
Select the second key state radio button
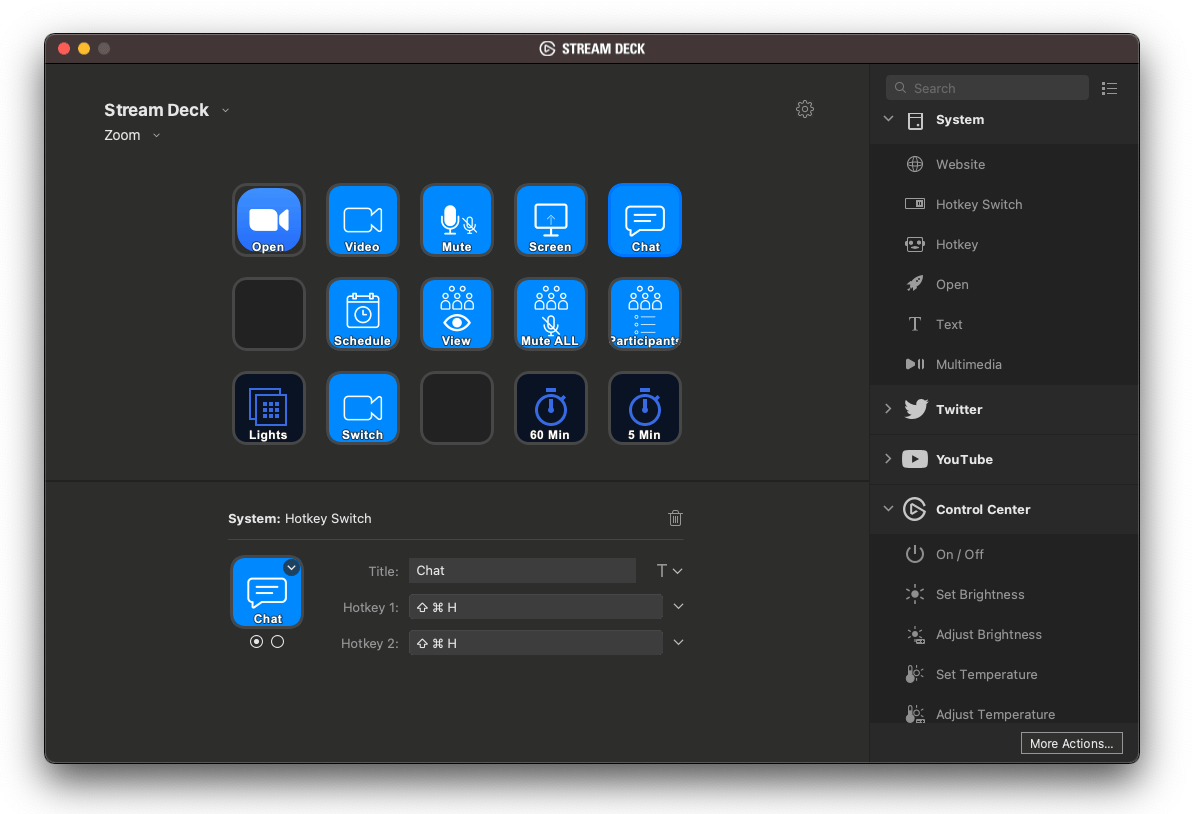click(278, 642)
